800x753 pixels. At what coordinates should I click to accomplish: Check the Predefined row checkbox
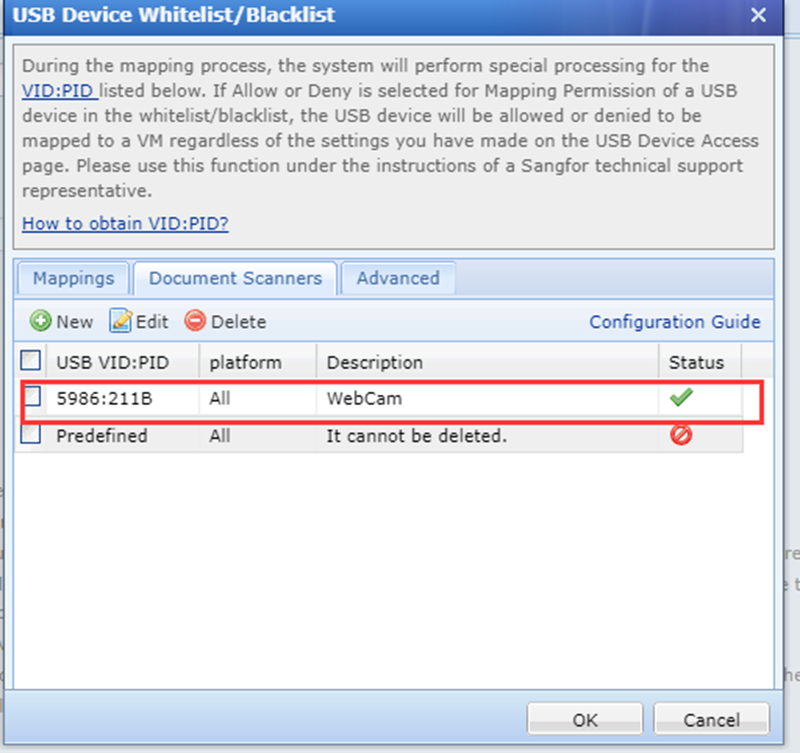coord(32,435)
